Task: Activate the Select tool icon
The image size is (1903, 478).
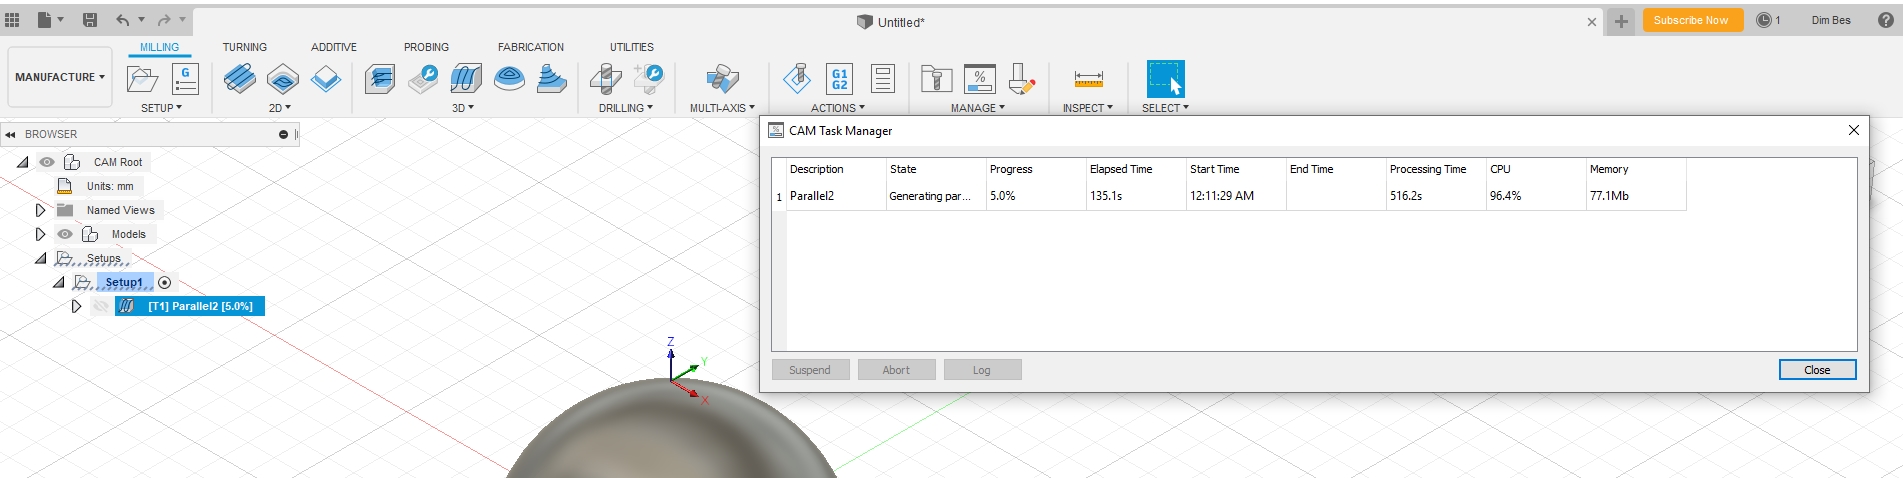Action: click(1165, 78)
